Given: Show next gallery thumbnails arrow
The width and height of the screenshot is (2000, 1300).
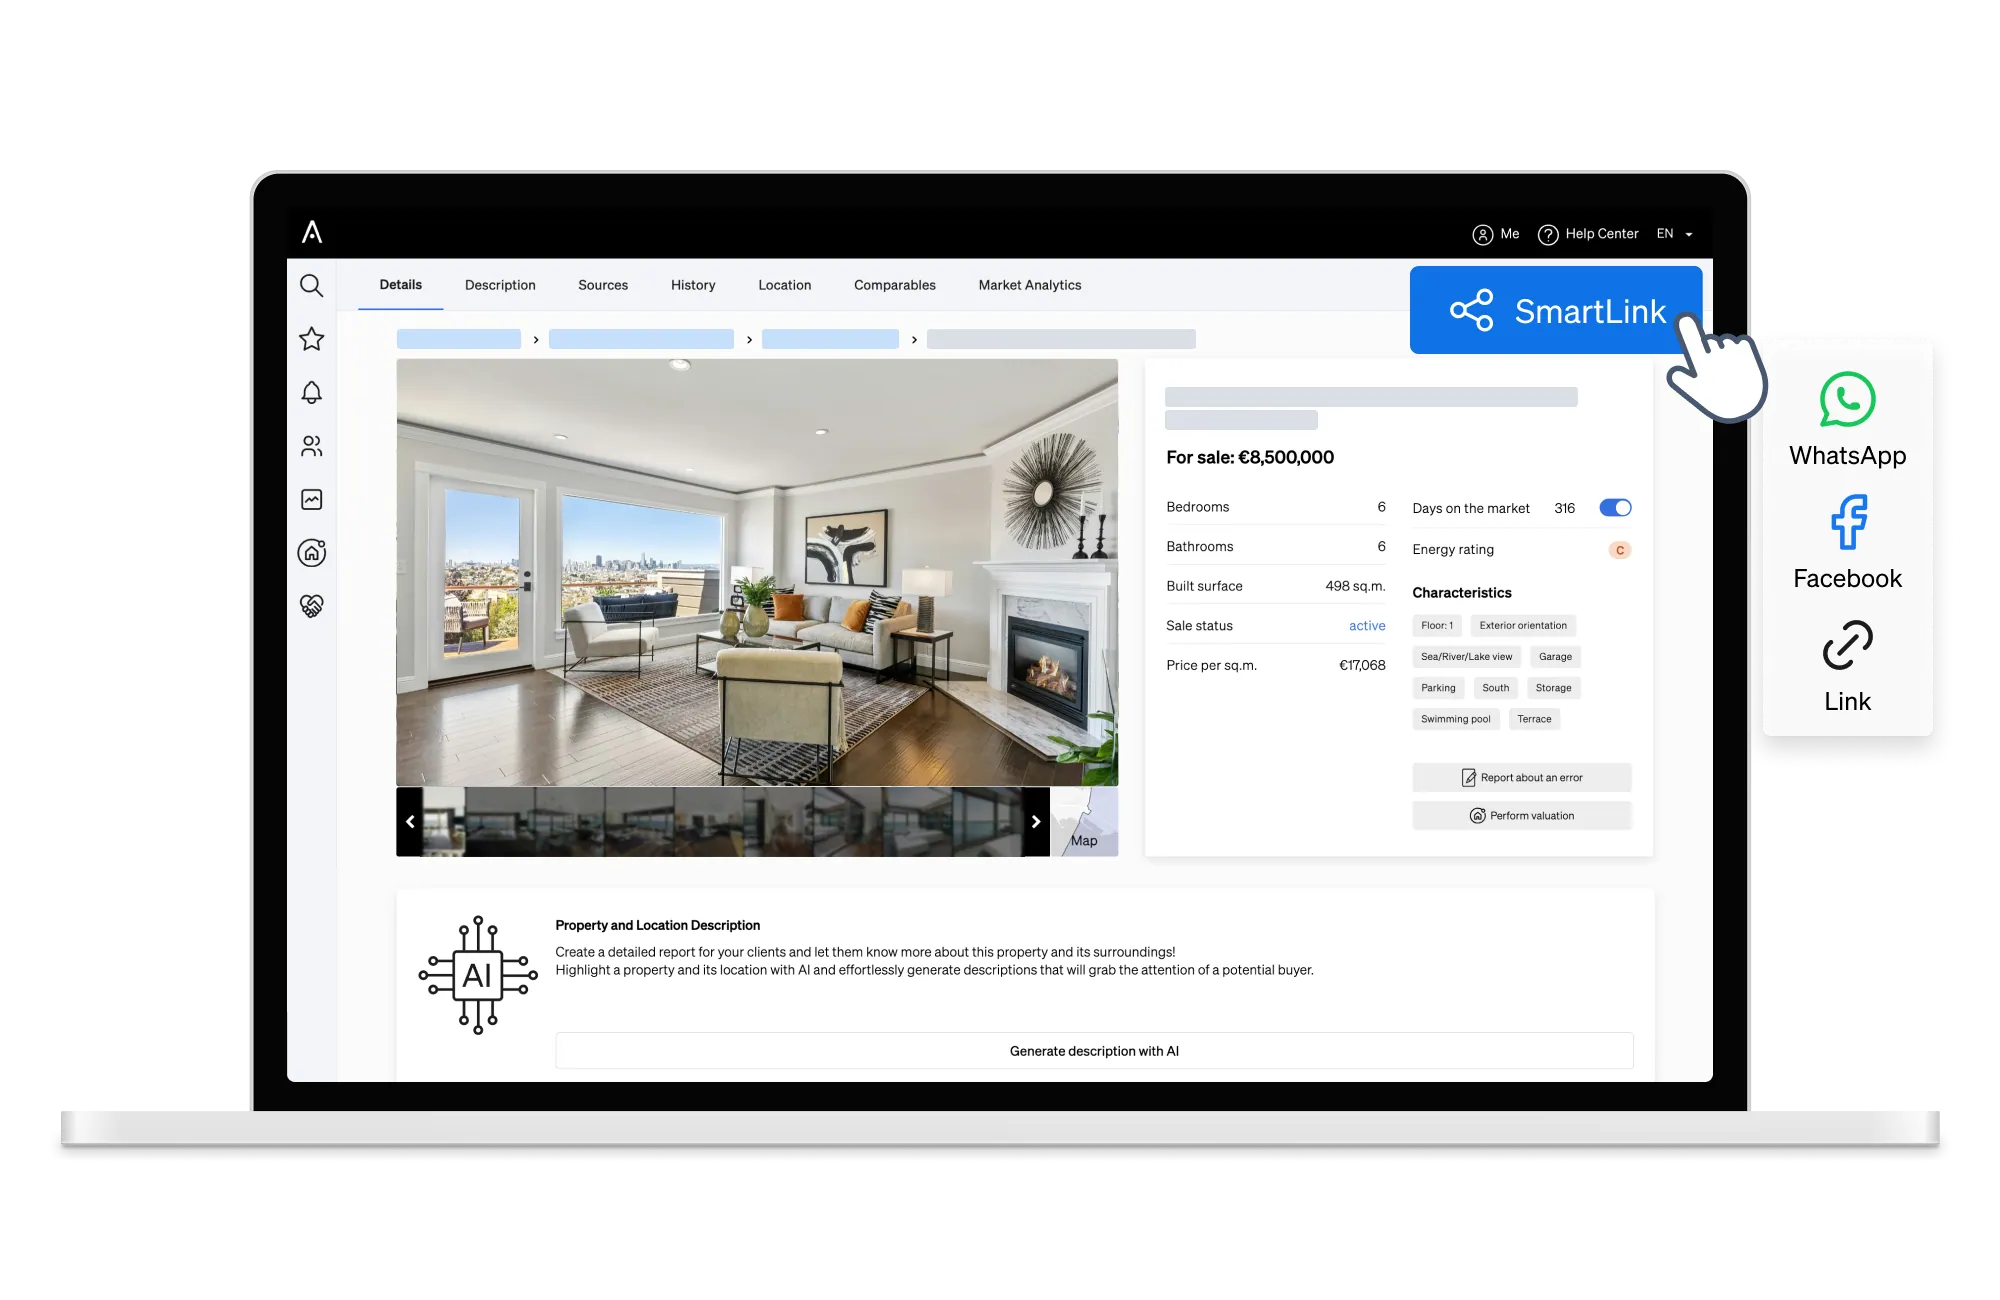Looking at the screenshot, I should pyautogui.click(x=1036, y=822).
